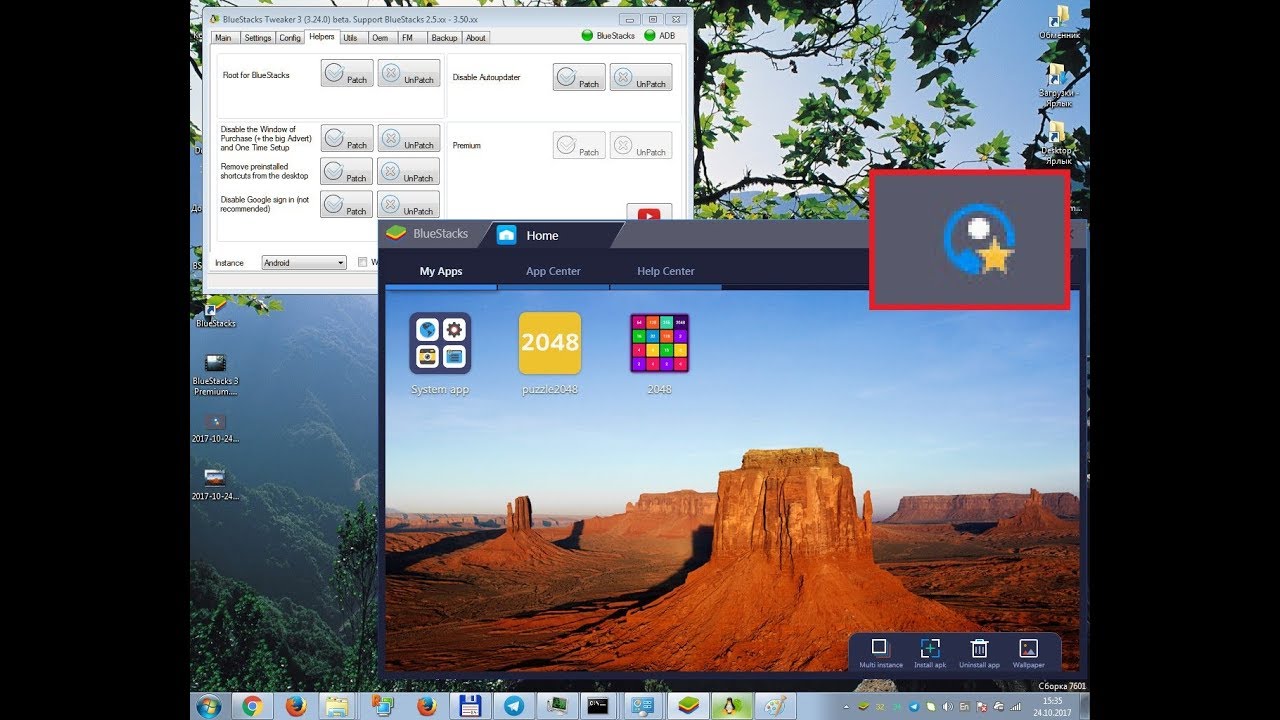Patch Disable Autoupdater
Viewport: 1280px width, 720px height.
pyautogui.click(x=579, y=77)
